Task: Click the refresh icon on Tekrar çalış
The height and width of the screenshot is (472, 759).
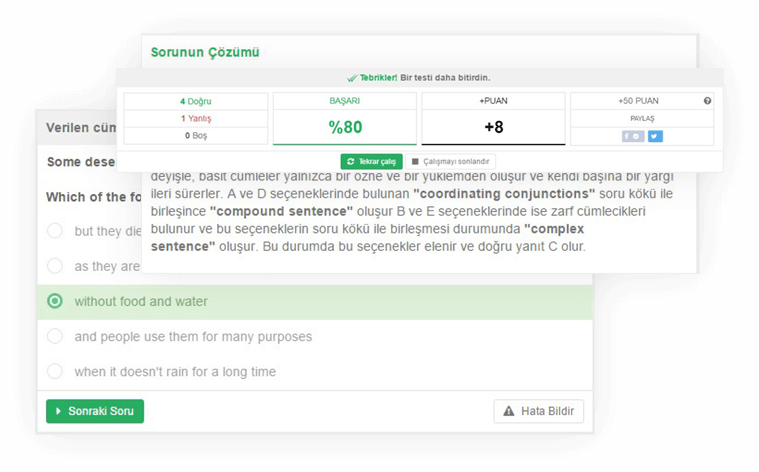Action: tap(350, 161)
